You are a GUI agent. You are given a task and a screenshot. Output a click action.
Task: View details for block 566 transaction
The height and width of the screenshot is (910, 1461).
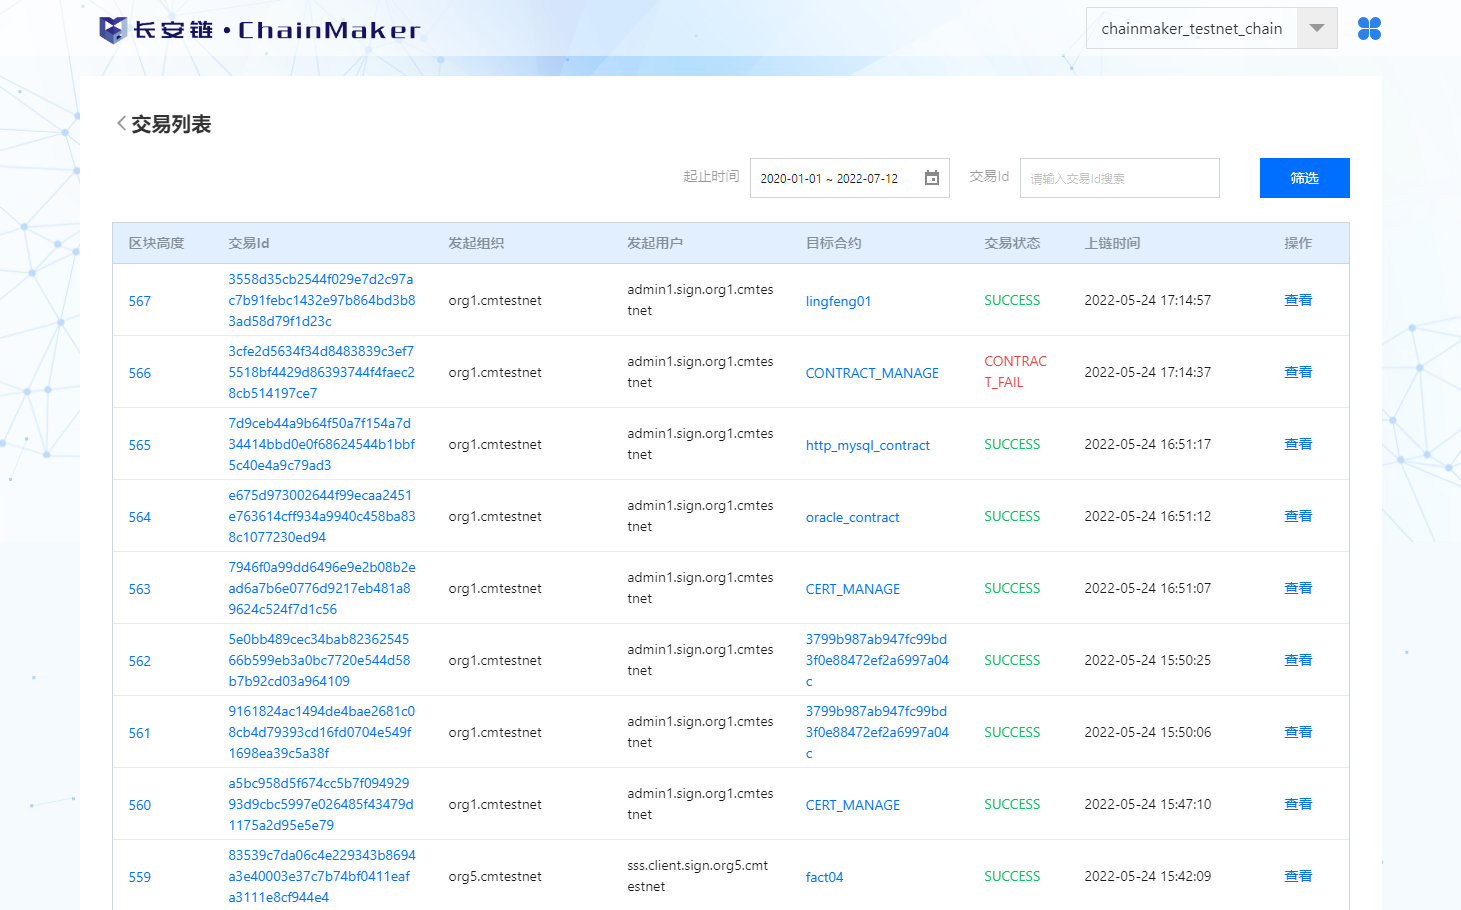1297,372
